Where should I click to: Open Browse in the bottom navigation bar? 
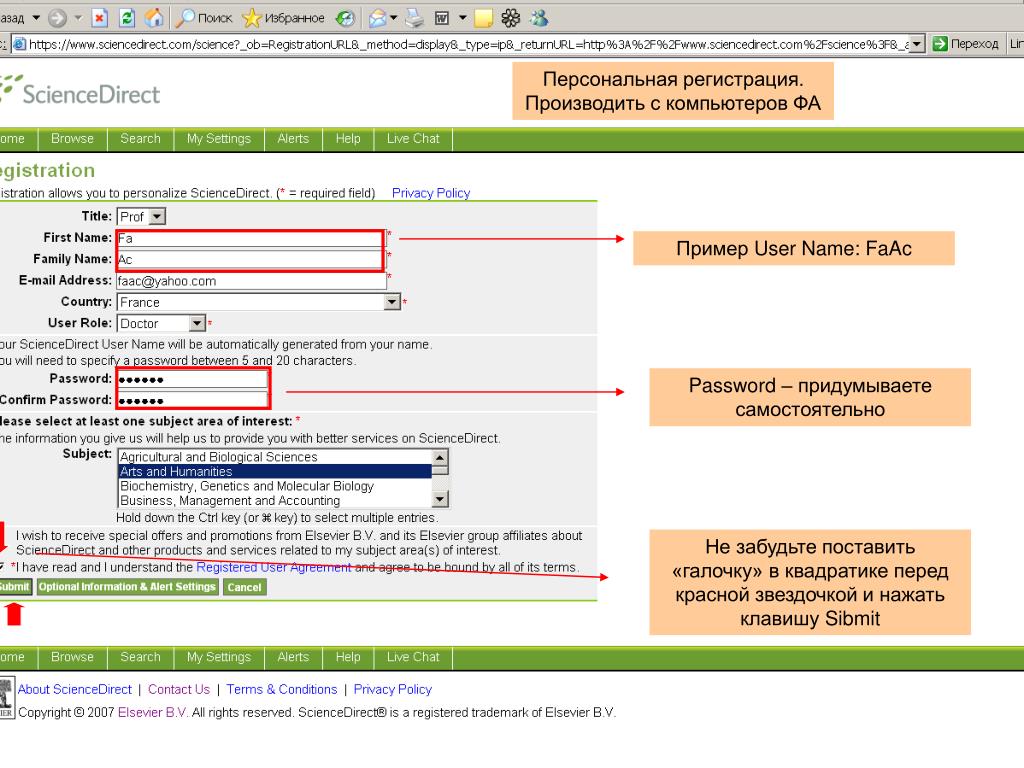(x=72, y=657)
